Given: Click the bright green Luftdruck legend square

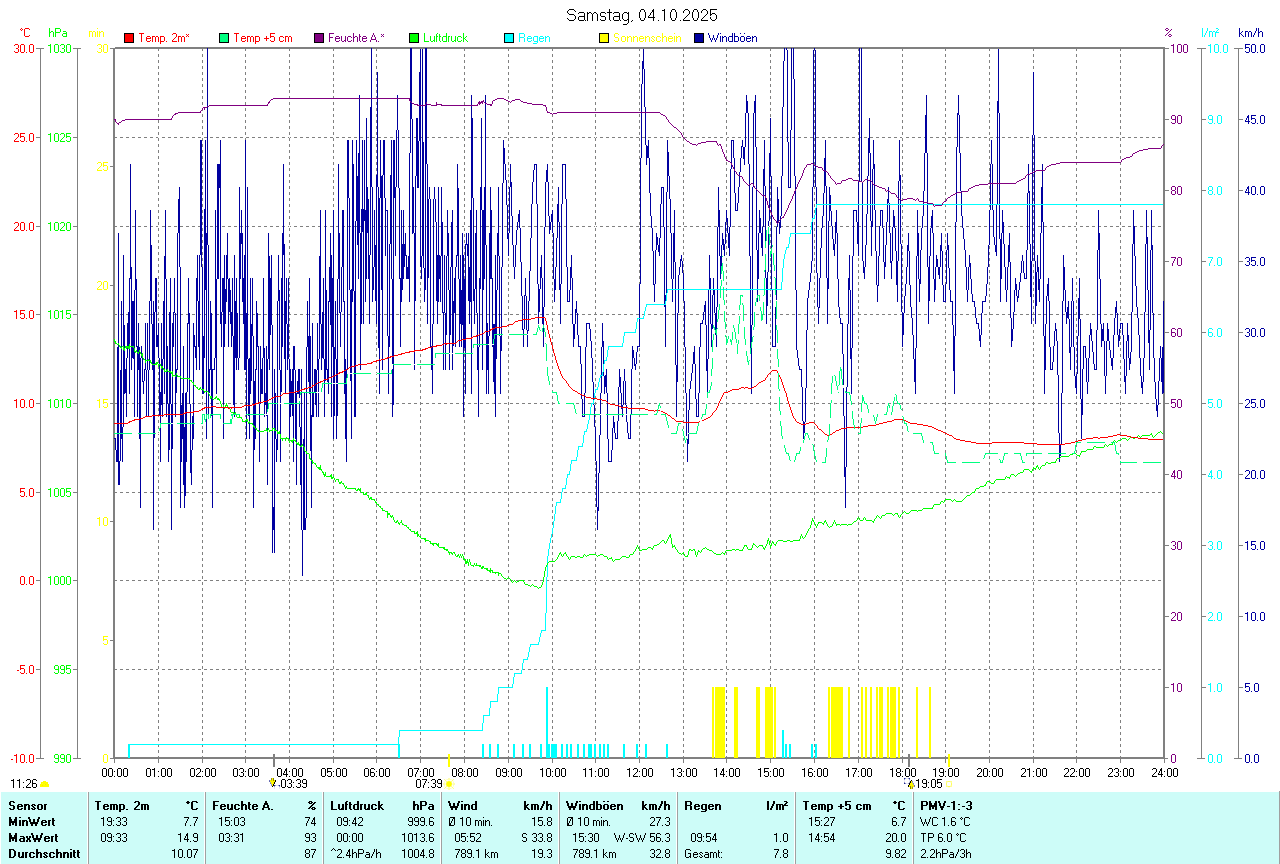Looking at the screenshot, I should tap(414, 38).
